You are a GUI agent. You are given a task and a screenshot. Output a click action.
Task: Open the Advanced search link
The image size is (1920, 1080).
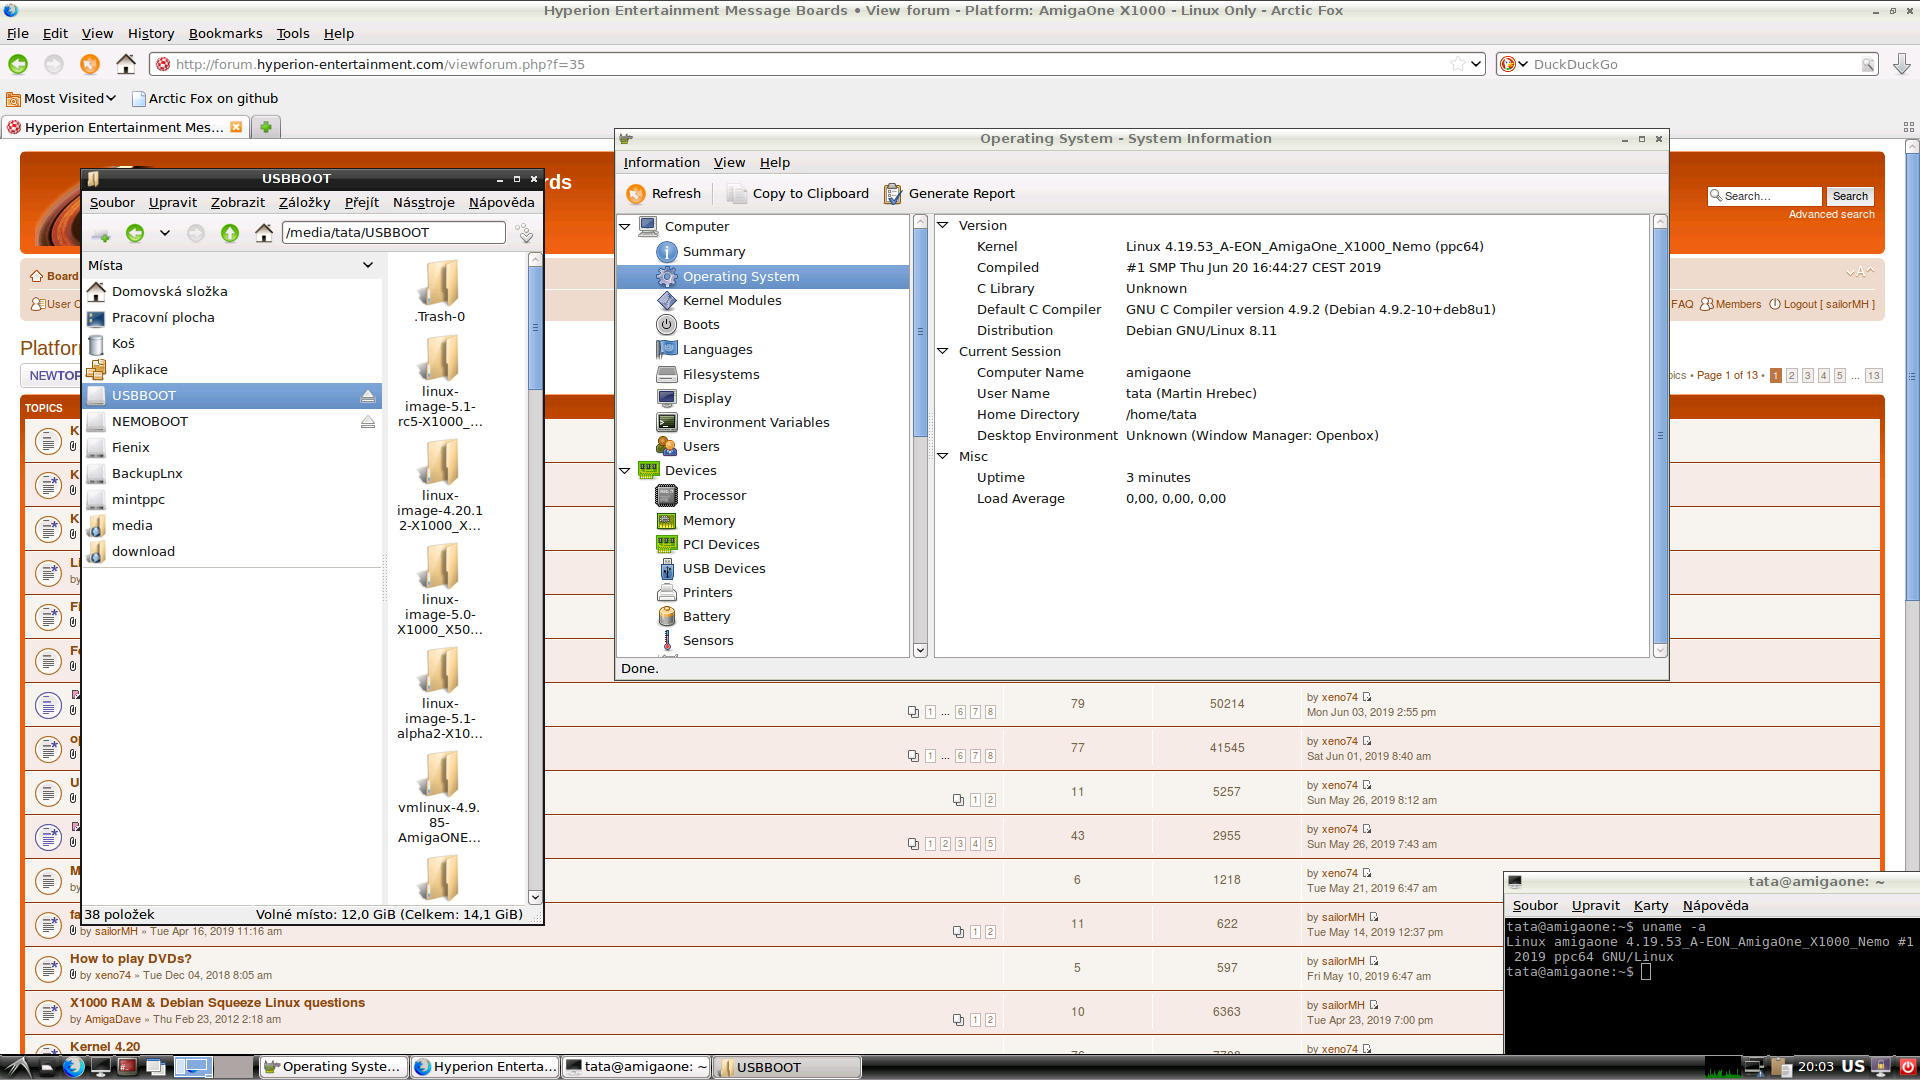(1830, 214)
